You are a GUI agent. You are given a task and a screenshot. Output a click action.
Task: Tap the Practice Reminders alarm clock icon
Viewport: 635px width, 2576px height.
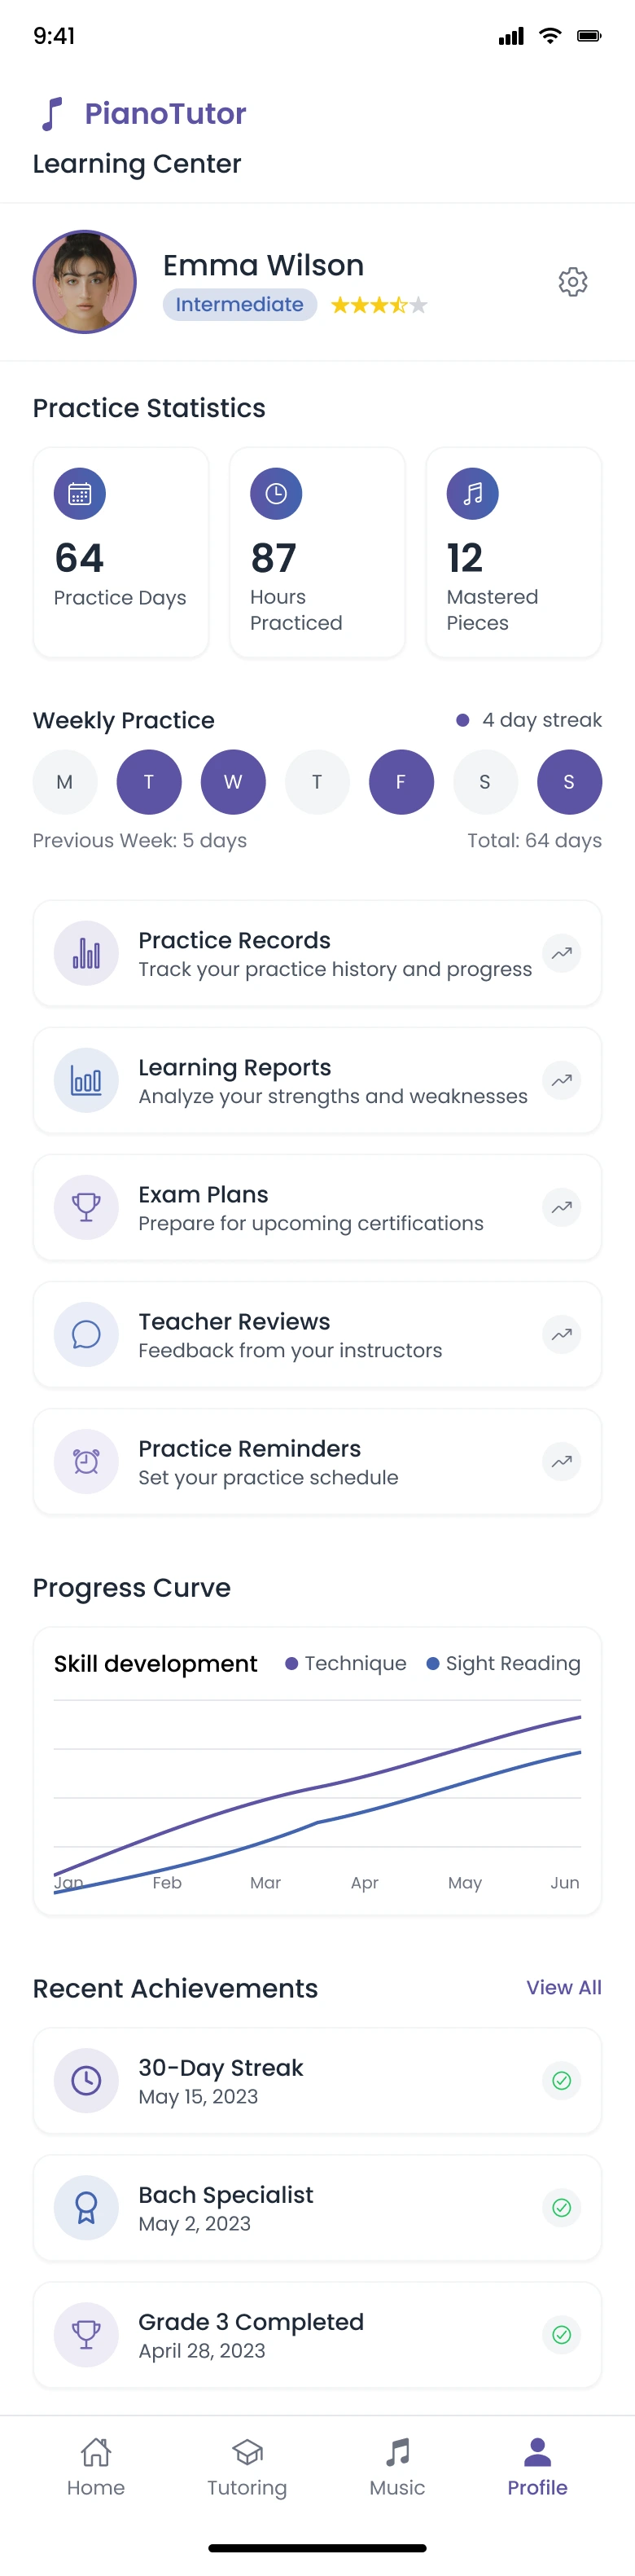point(86,1461)
